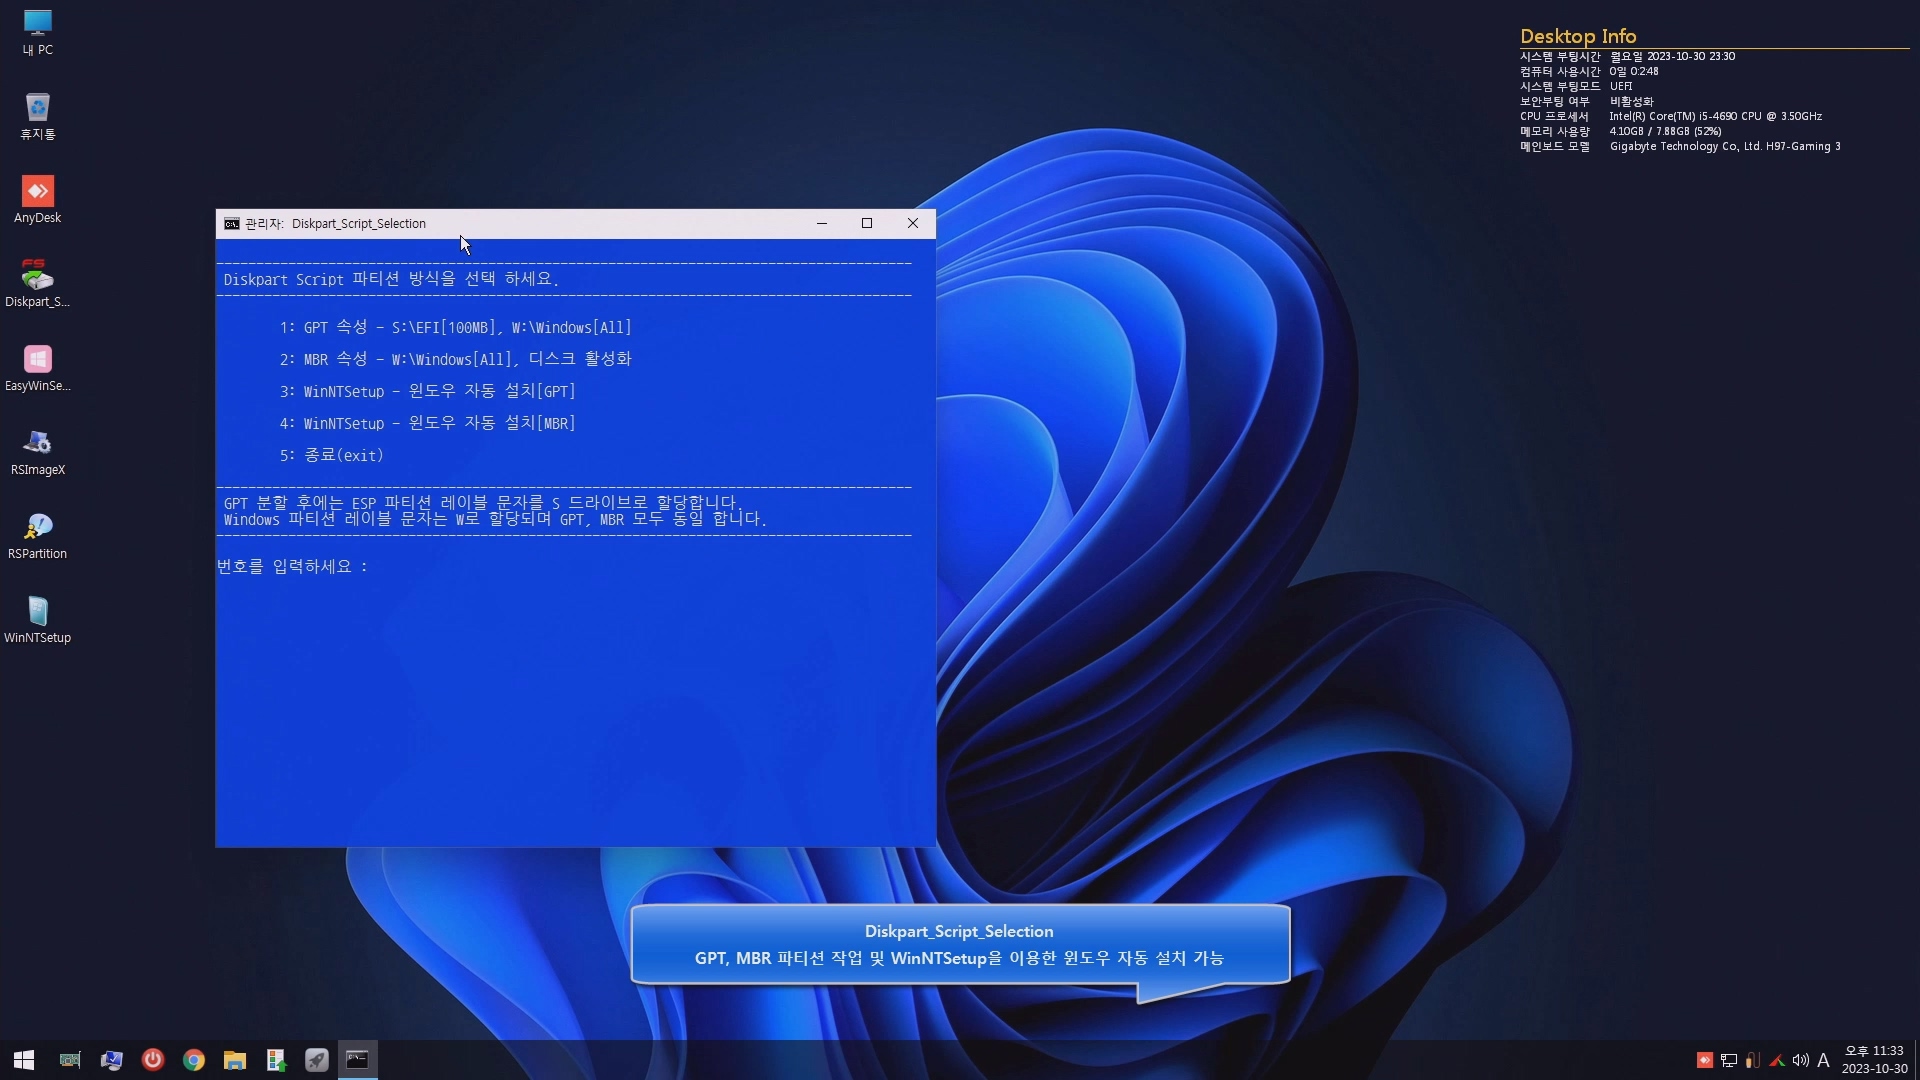Click the red-green triangle tray icon
The height and width of the screenshot is (1080, 1920).
1777,1060
